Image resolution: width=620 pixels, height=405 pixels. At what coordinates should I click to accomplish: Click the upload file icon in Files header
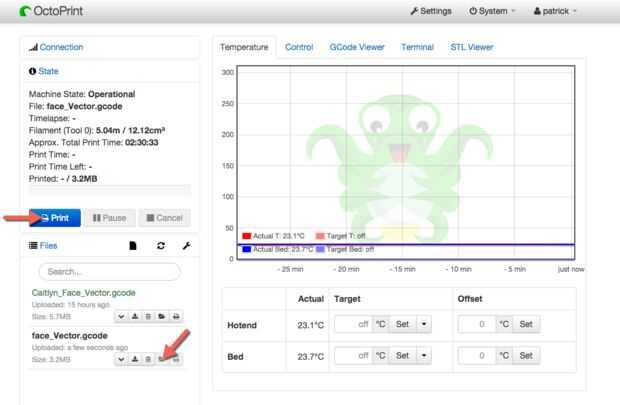click(x=133, y=246)
